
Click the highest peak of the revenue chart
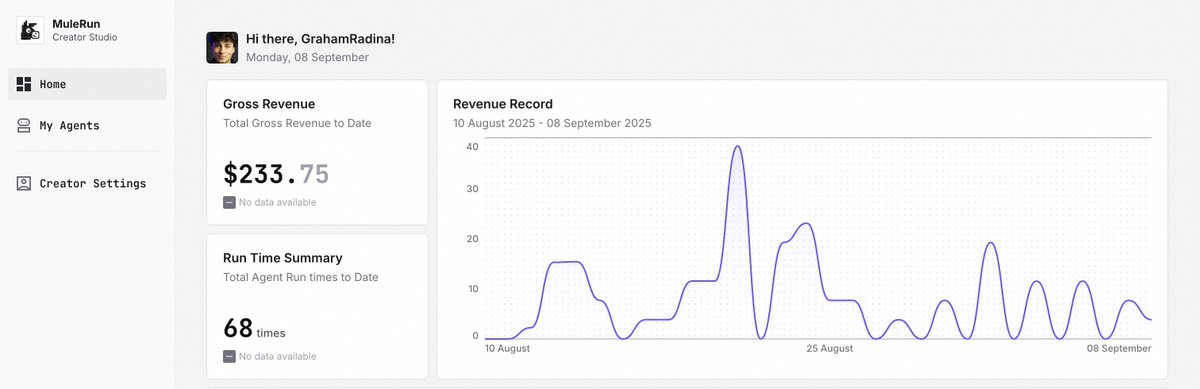click(737, 147)
